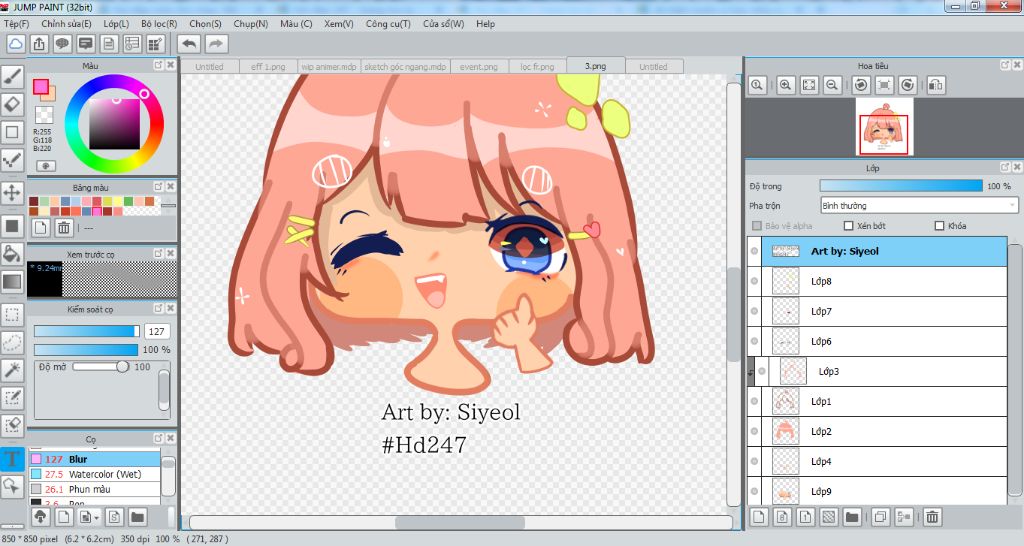Select the Move tool
The image size is (1024, 546).
(x=12, y=193)
